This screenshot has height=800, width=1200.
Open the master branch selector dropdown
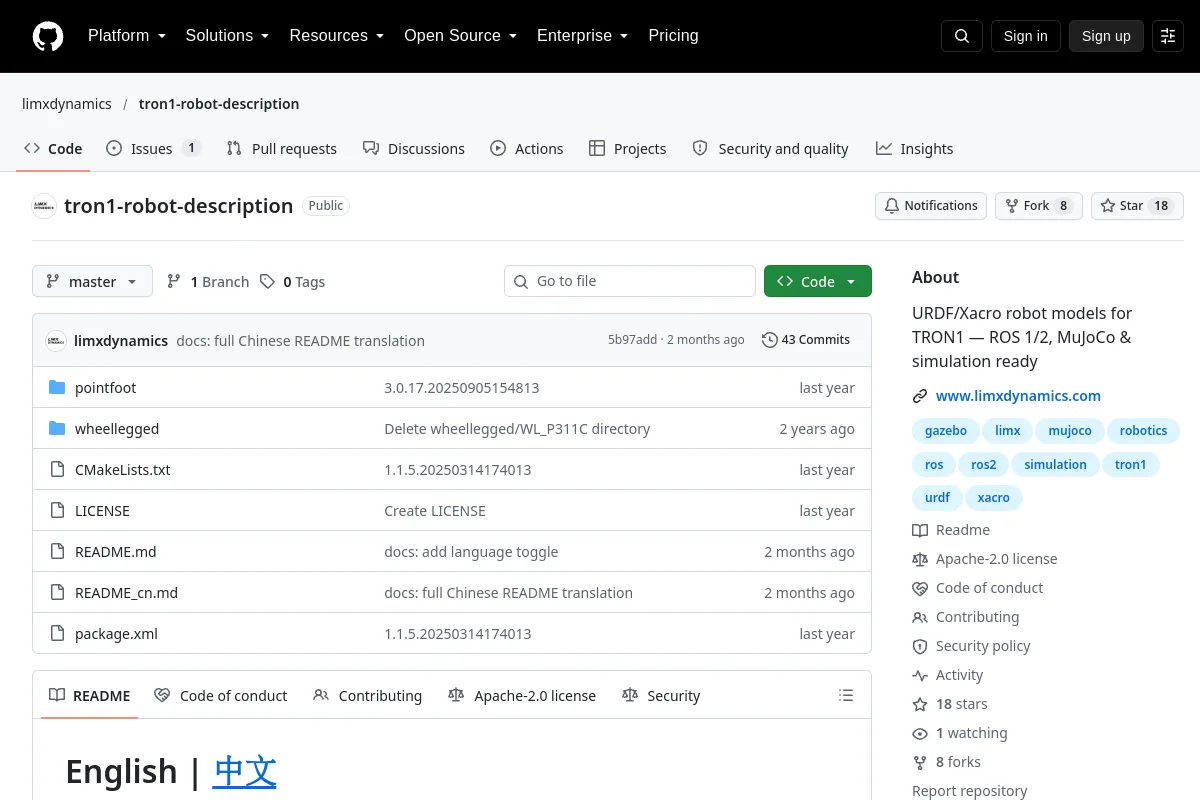click(x=92, y=282)
